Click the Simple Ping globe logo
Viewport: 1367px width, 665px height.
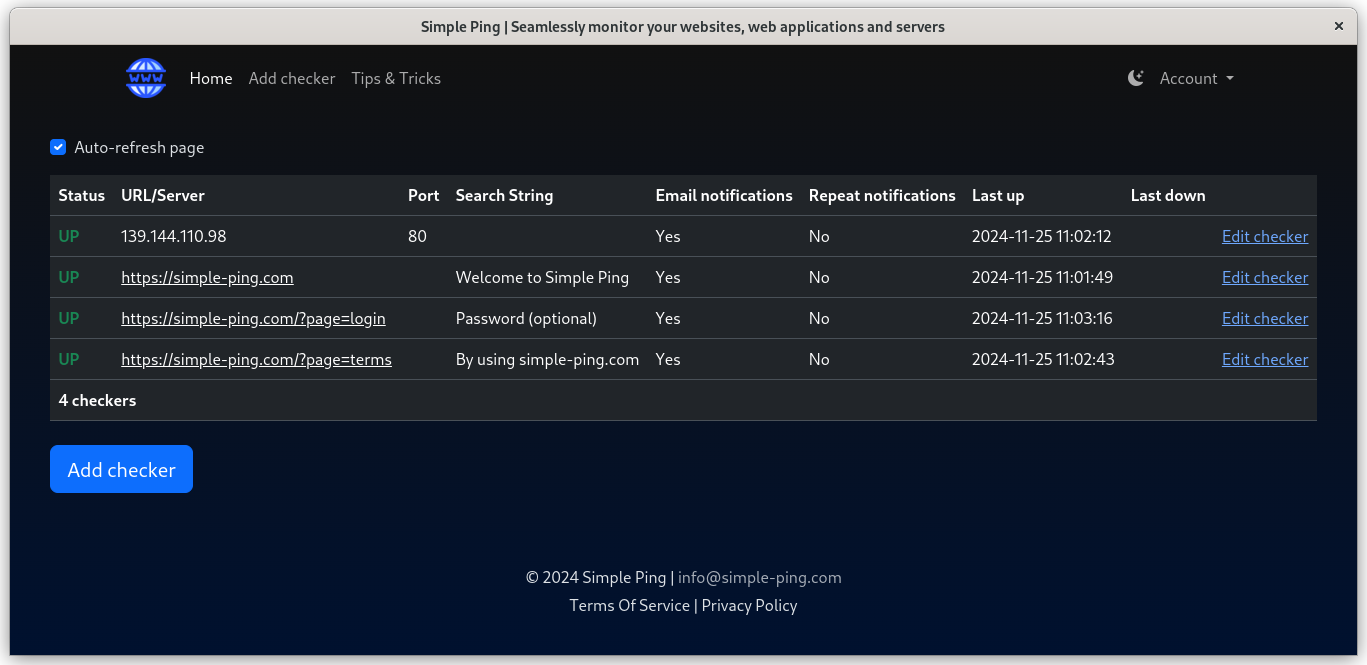point(146,78)
